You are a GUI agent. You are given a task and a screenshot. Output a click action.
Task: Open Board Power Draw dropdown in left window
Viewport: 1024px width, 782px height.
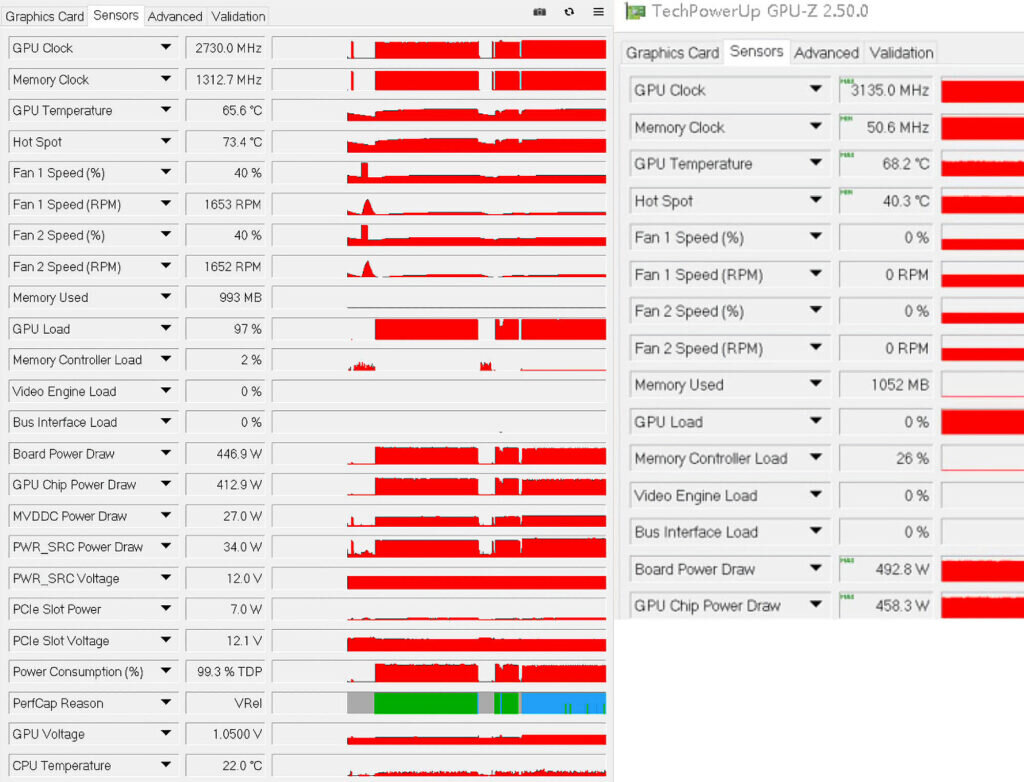tap(166, 453)
